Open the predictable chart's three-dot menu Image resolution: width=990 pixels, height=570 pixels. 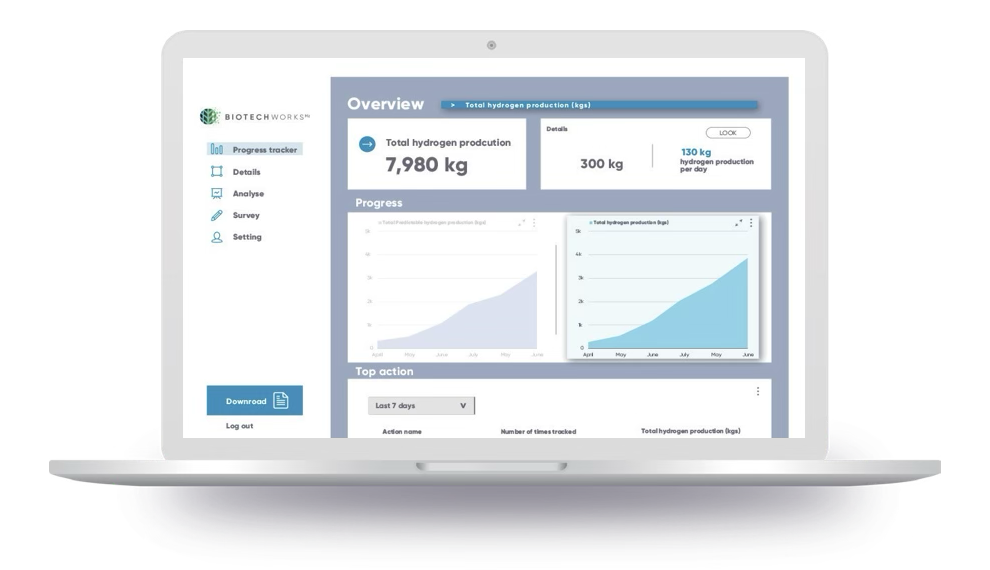click(x=534, y=223)
